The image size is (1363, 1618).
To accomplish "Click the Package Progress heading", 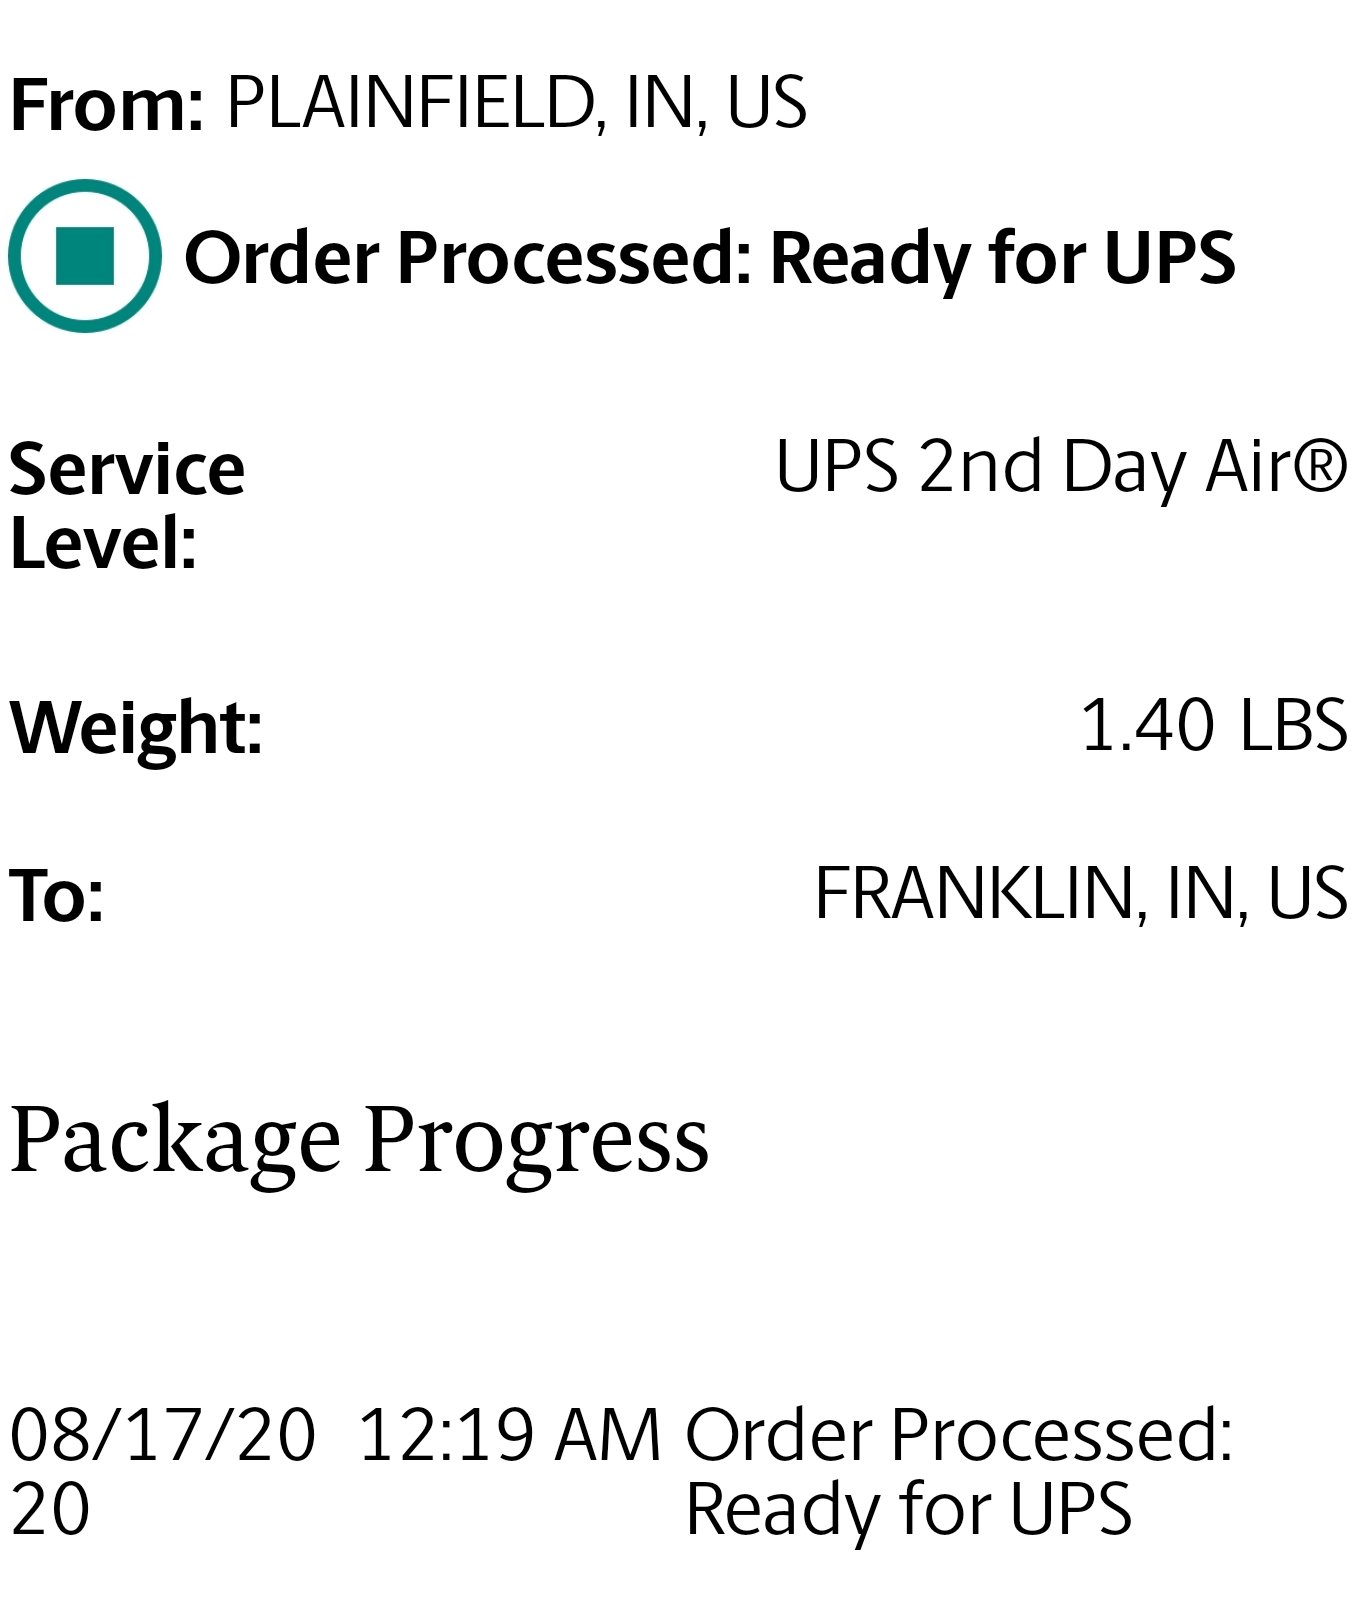I will click(360, 1142).
